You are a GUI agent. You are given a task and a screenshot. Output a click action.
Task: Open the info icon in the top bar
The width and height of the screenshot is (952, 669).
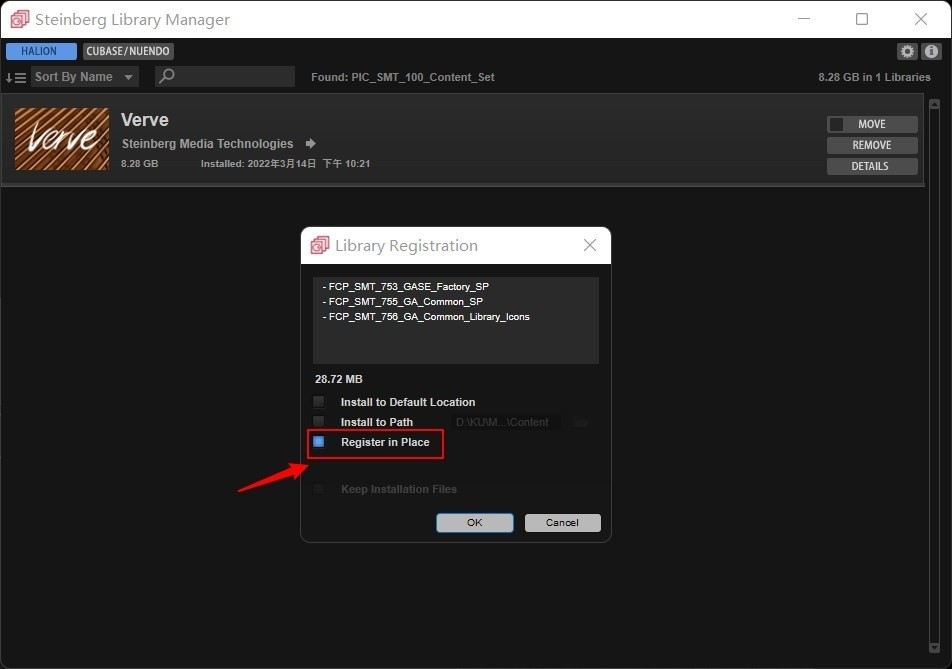931,52
